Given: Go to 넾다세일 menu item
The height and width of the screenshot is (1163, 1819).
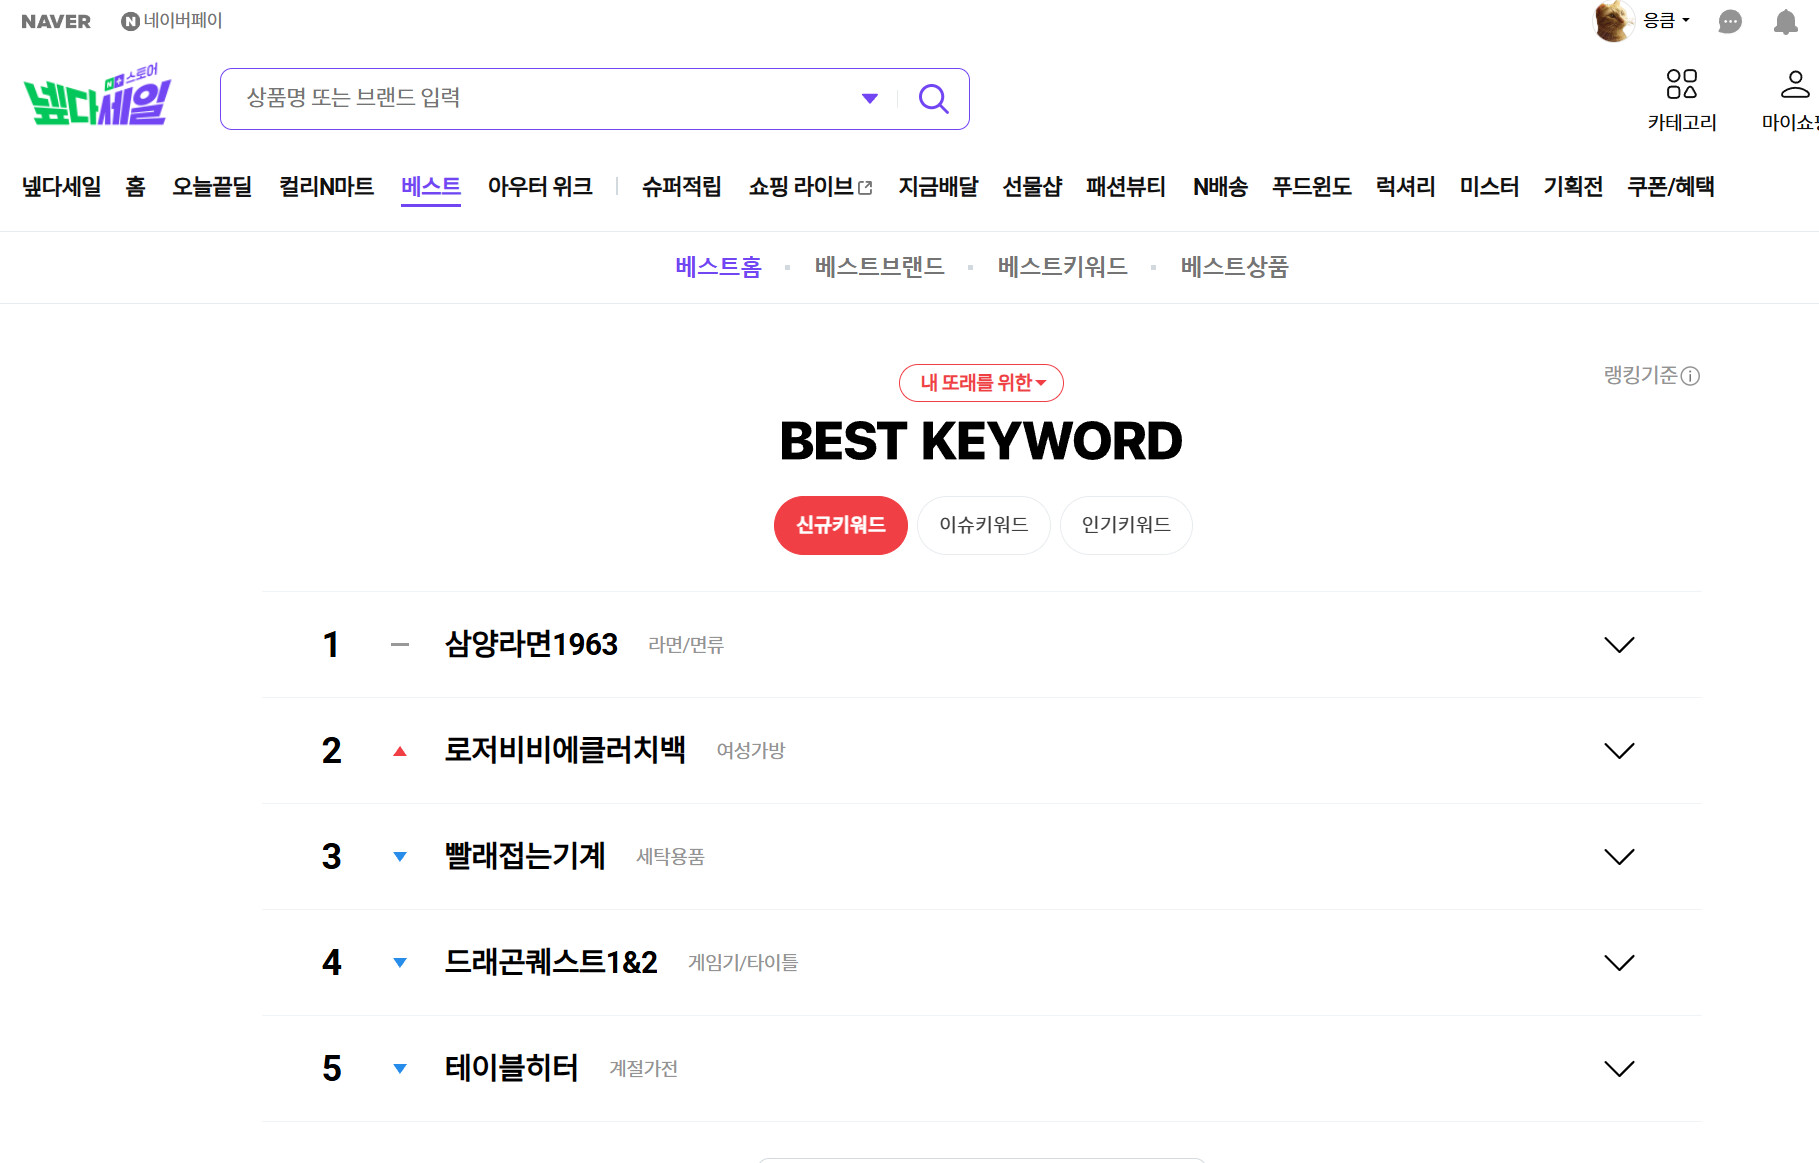Looking at the screenshot, I should pyautogui.click(x=61, y=186).
